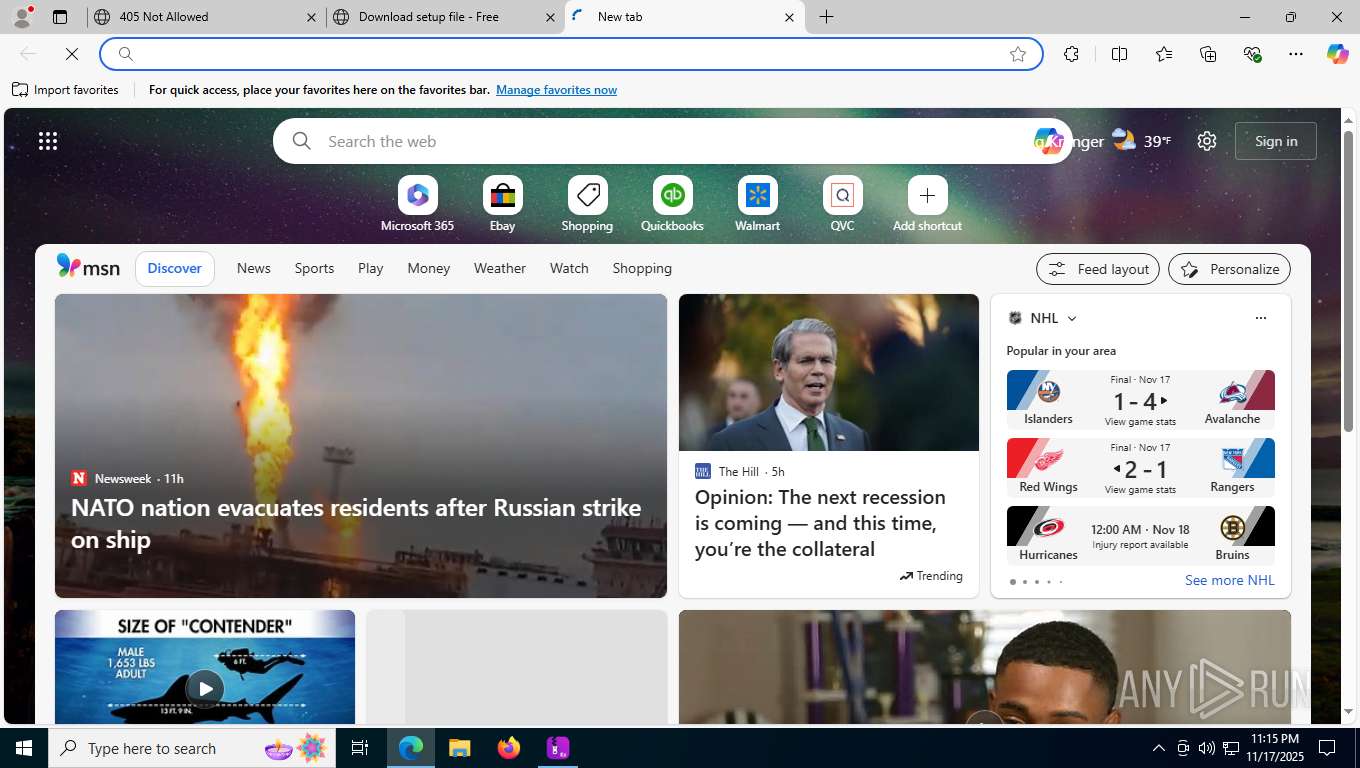Open weather widget showing 39°F
The width and height of the screenshot is (1360, 768).
click(x=1141, y=141)
